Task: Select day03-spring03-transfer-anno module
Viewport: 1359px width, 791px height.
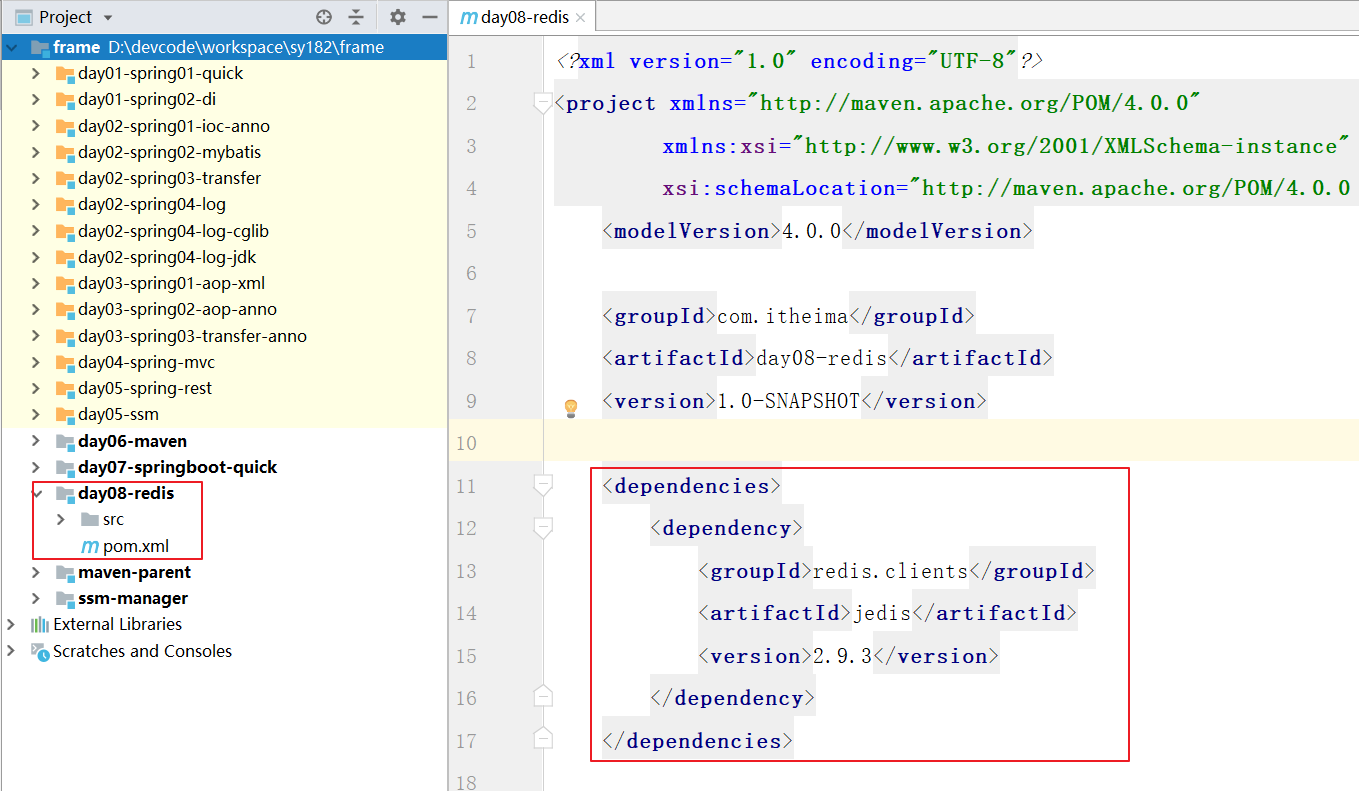Action: pos(193,336)
